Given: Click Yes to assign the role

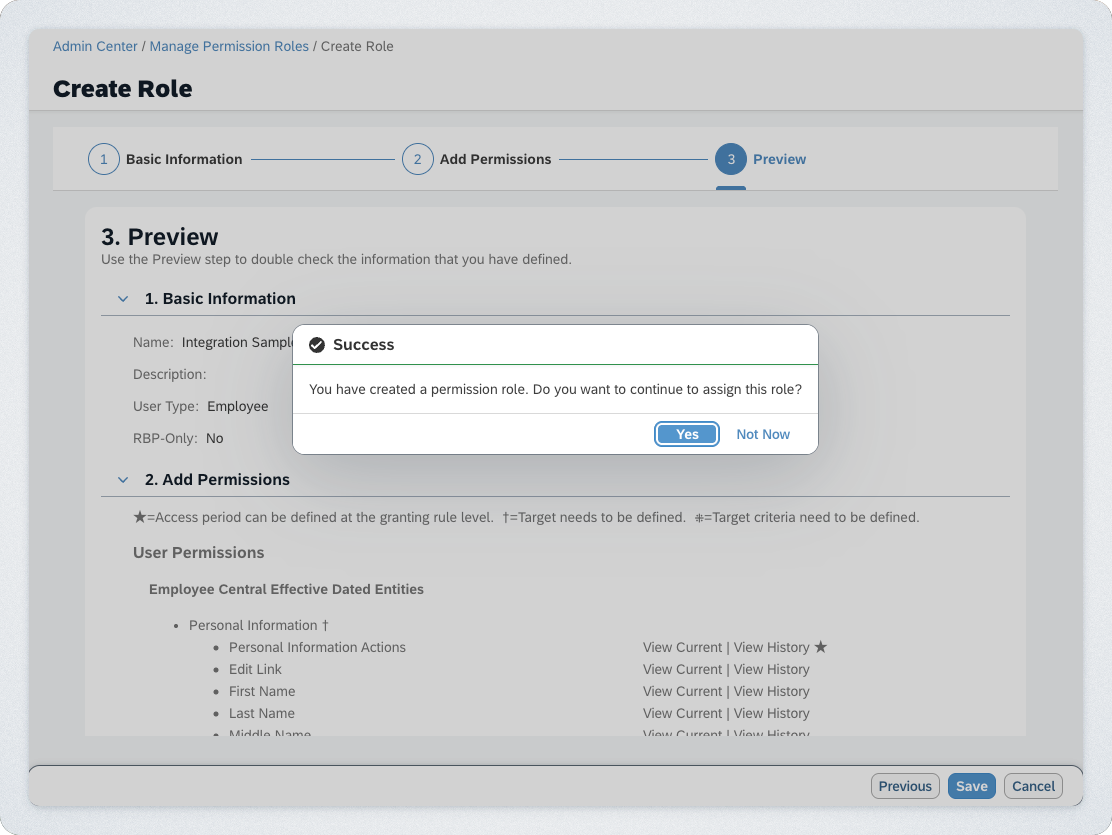Looking at the screenshot, I should click(687, 434).
